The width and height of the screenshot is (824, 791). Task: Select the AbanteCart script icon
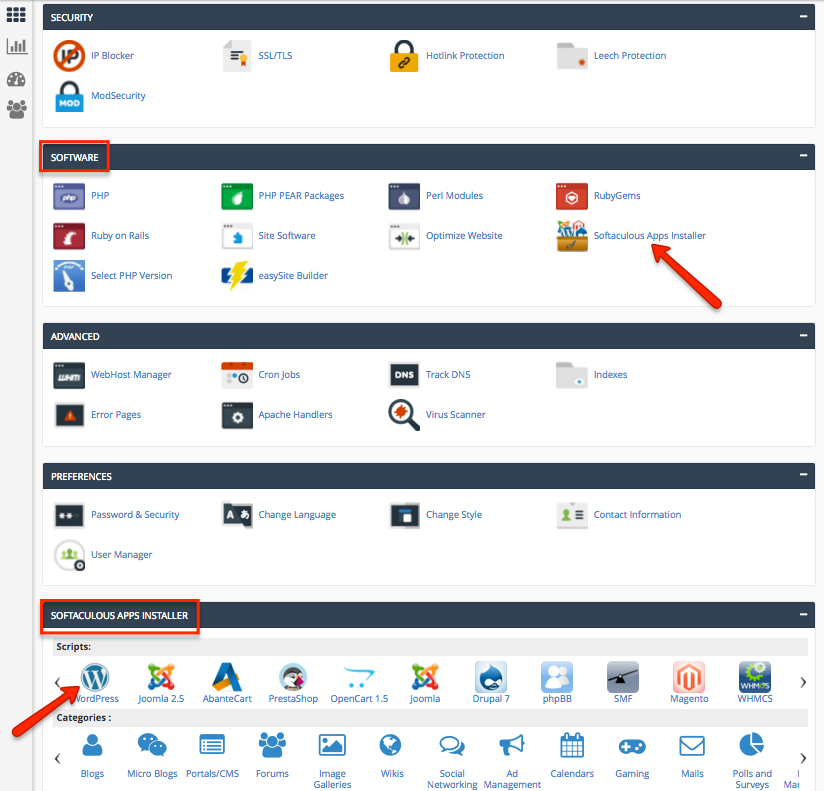coord(227,677)
